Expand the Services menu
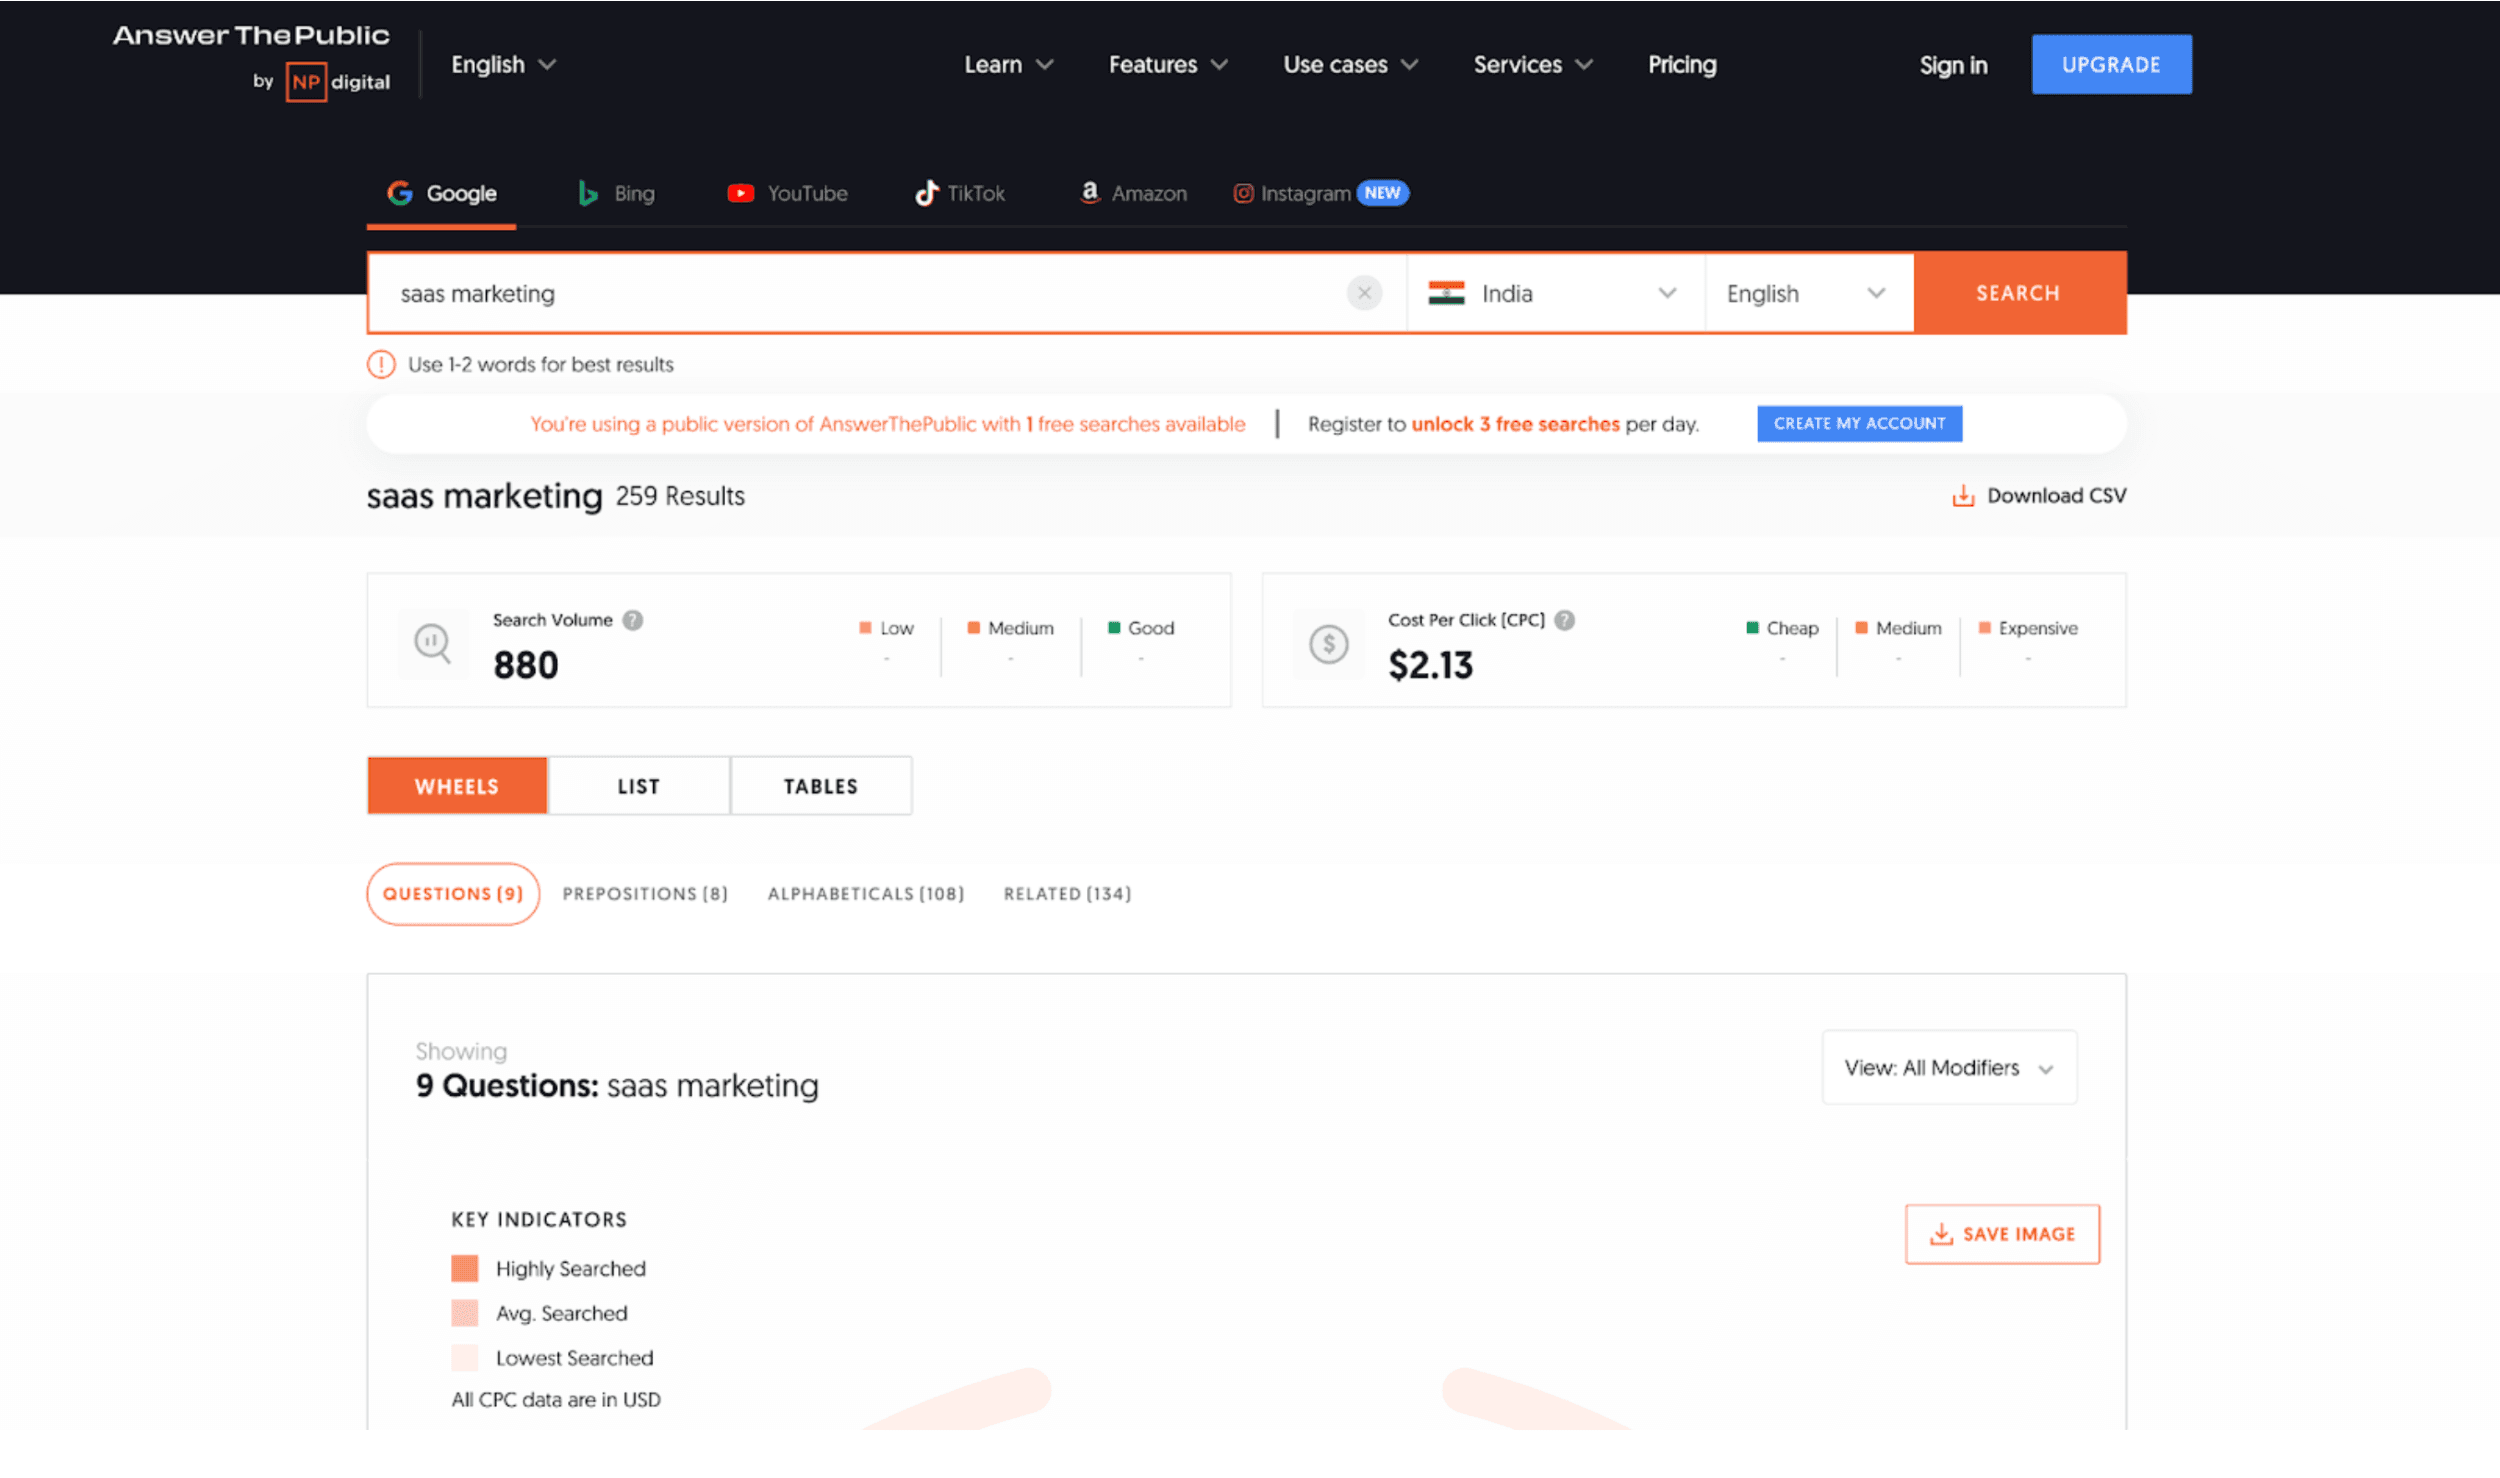This screenshot has height=1478, width=2500. click(1532, 65)
